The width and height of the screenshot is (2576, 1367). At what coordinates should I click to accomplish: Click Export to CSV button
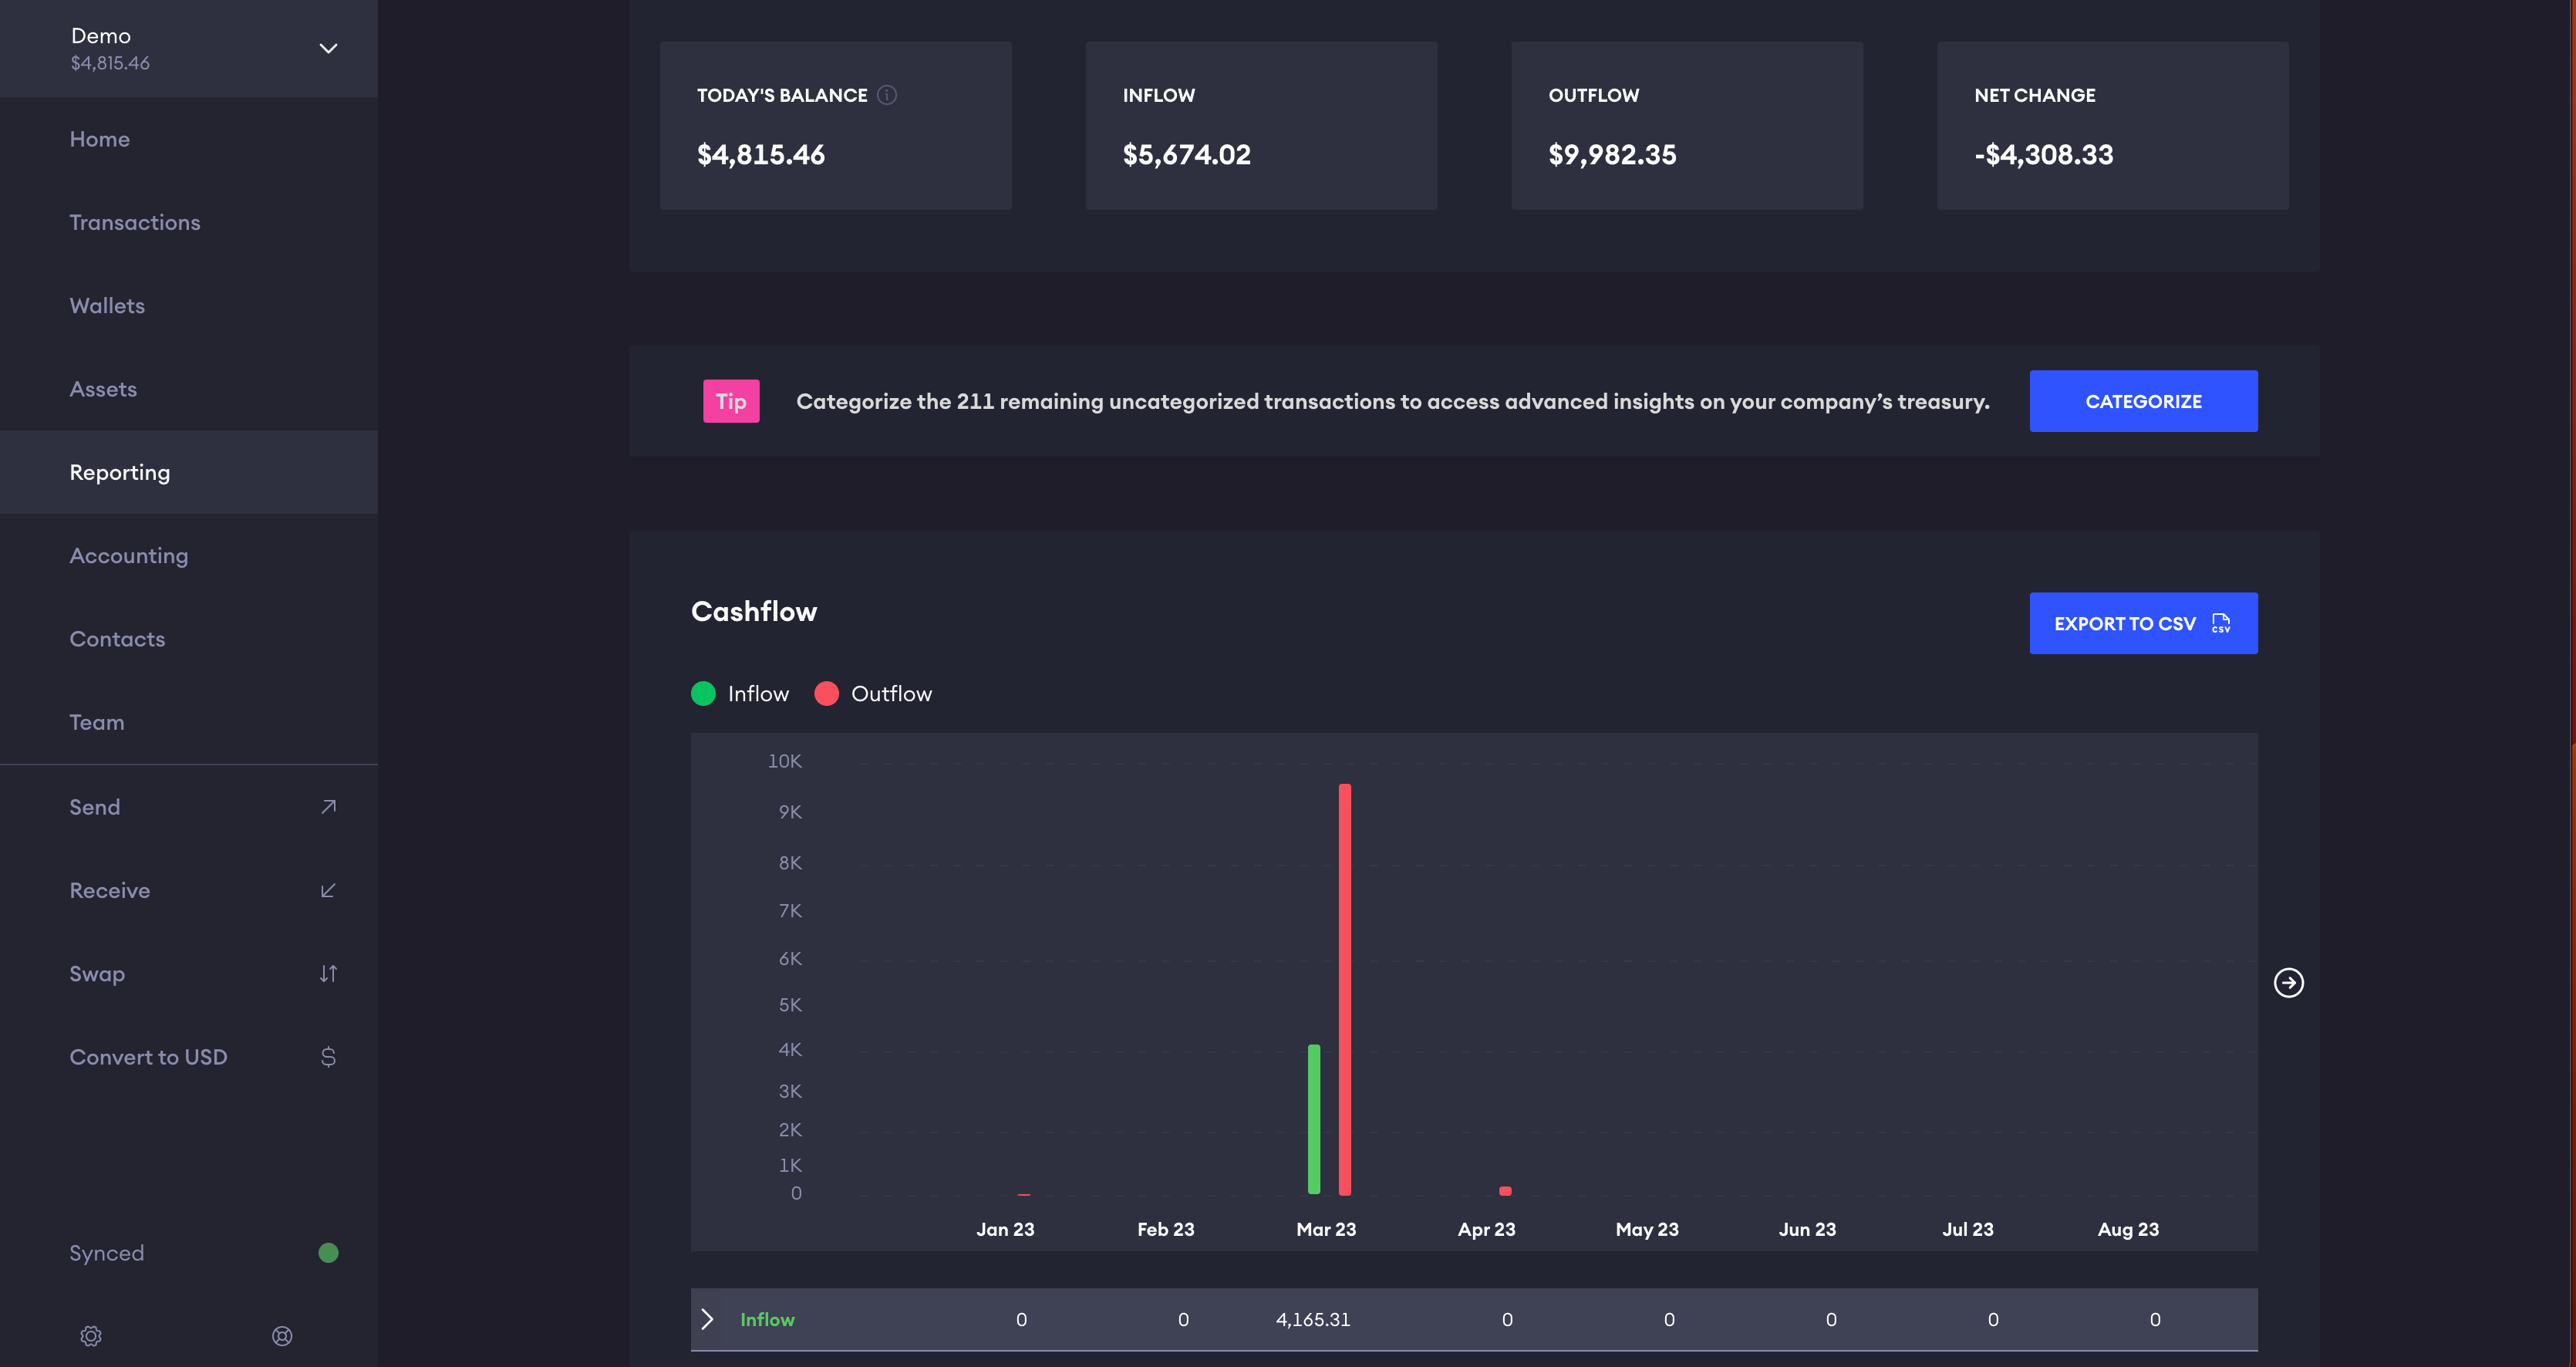pos(2142,623)
